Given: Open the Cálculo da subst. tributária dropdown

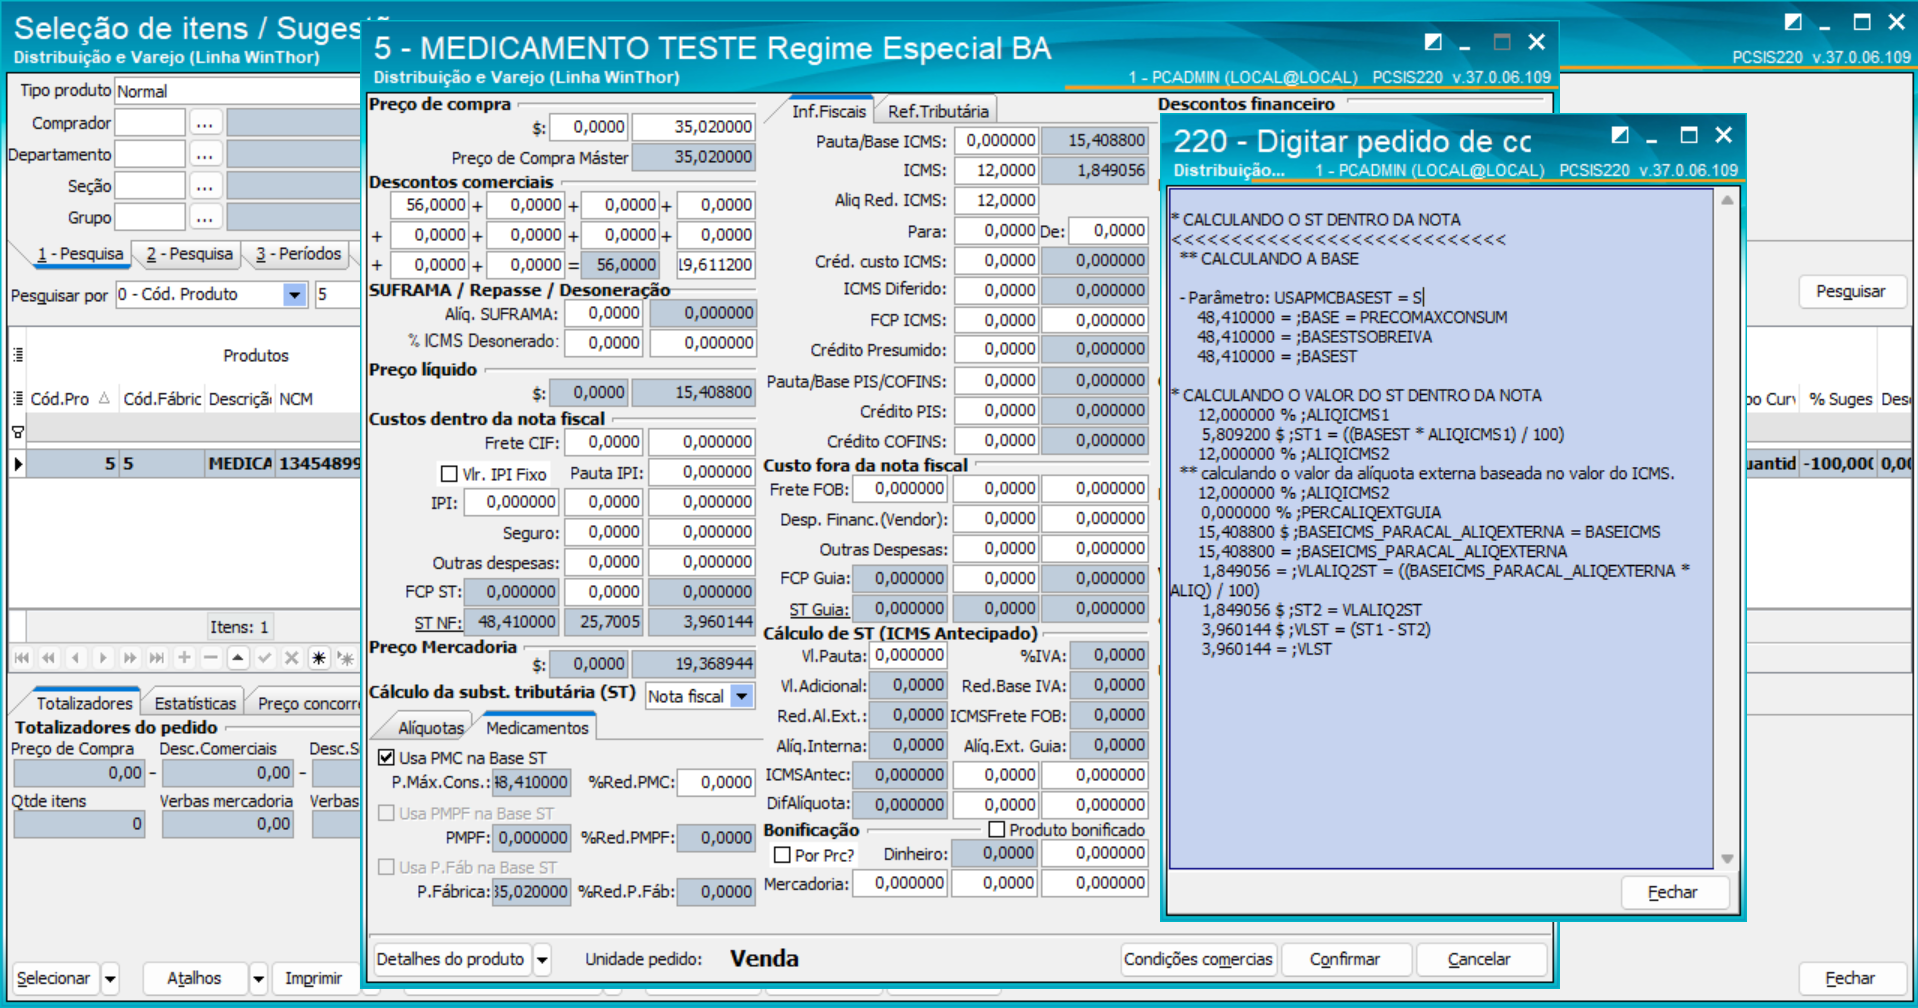Looking at the screenshot, I should tap(742, 696).
